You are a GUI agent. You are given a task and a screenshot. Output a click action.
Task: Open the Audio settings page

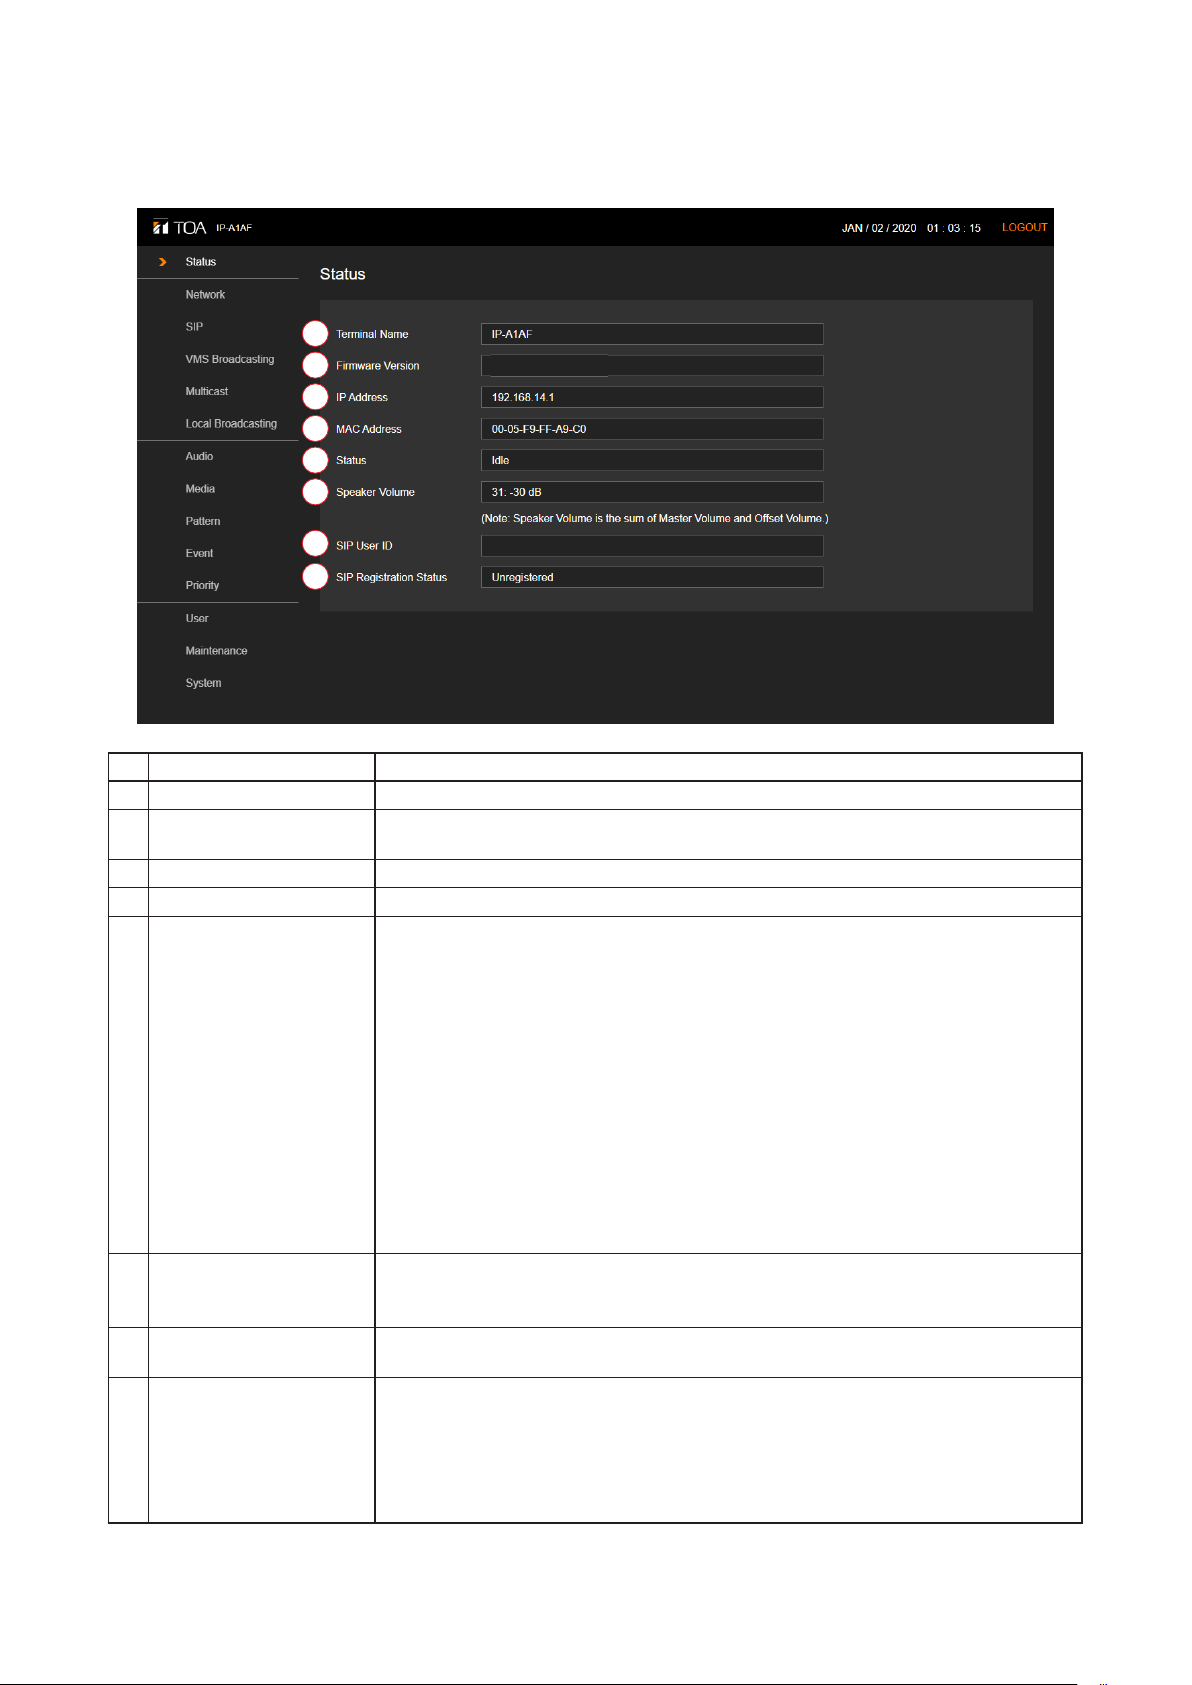(x=199, y=456)
